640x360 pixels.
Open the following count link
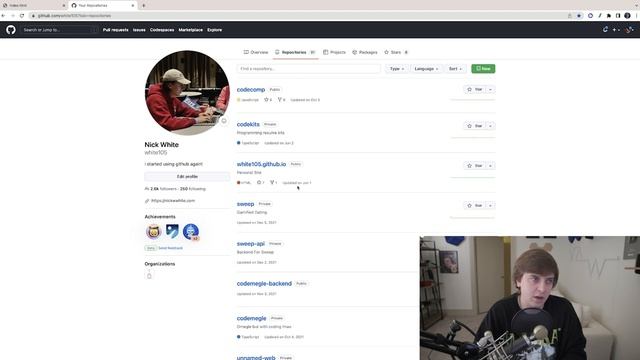[x=193, y=189]
